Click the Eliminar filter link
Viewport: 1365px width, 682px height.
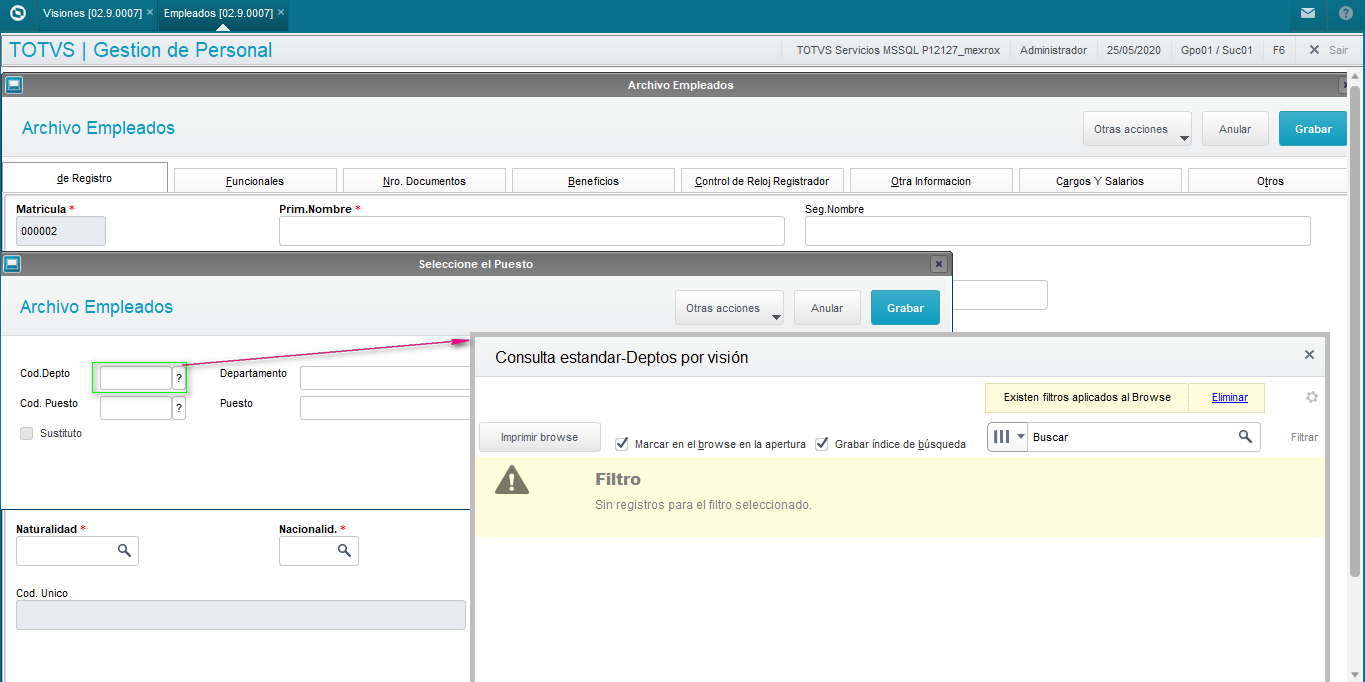coord(1229,397)
